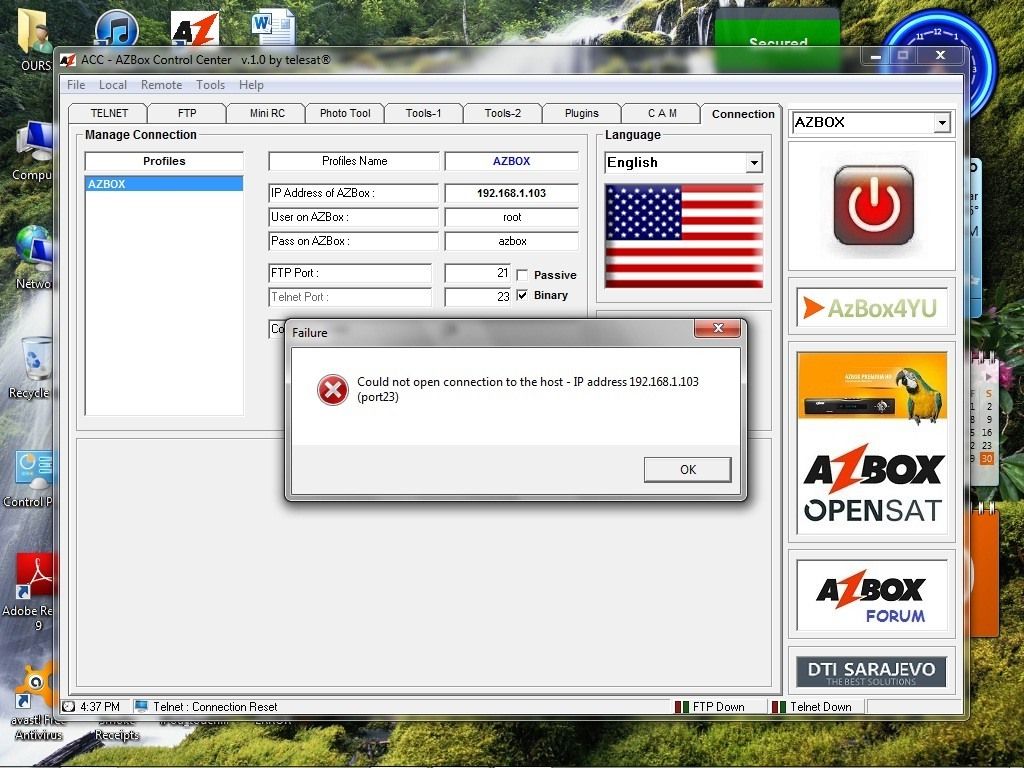Click the Profiles Name field with AZBOX
Screen dimensions: 1024x768
click(x=511, y=161)
